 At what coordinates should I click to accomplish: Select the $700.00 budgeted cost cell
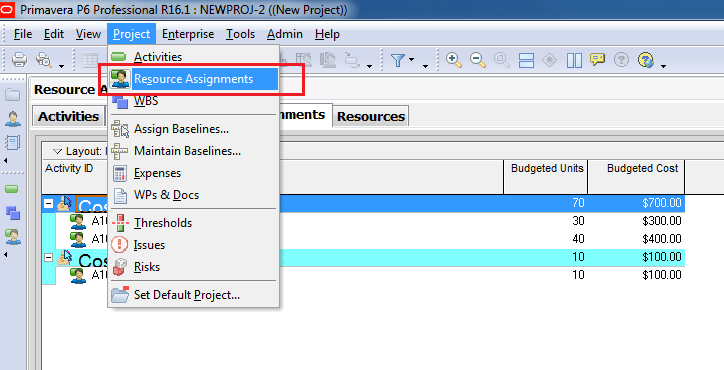coord(636,203)
